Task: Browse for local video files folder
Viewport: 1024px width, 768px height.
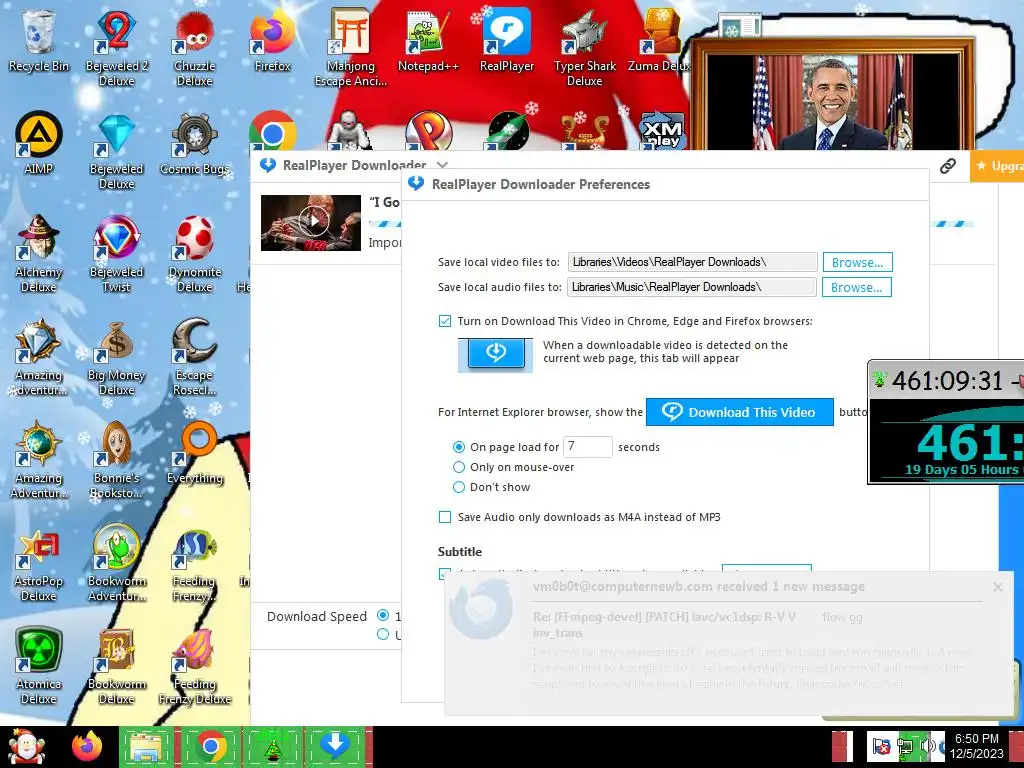Action: point(857,262)
